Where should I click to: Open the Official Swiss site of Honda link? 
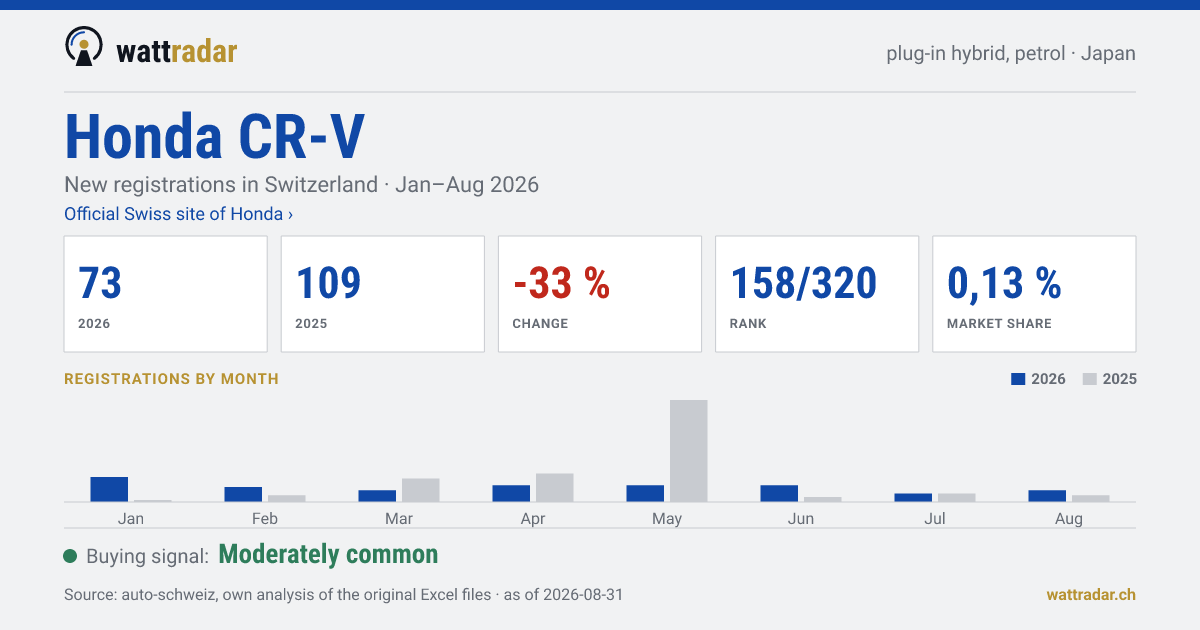(179, 214)
